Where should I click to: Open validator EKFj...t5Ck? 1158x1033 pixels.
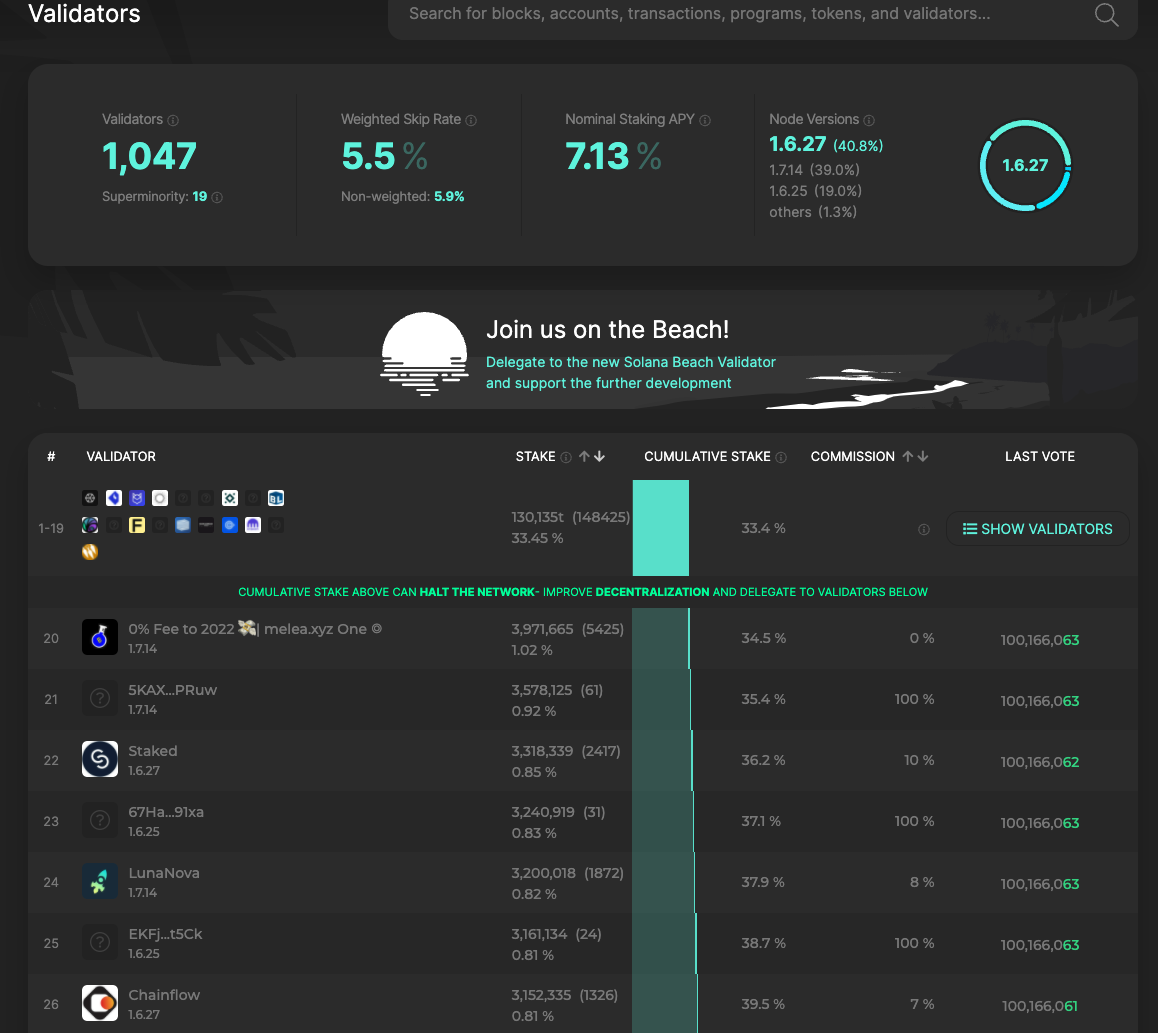tap(165, 934)
